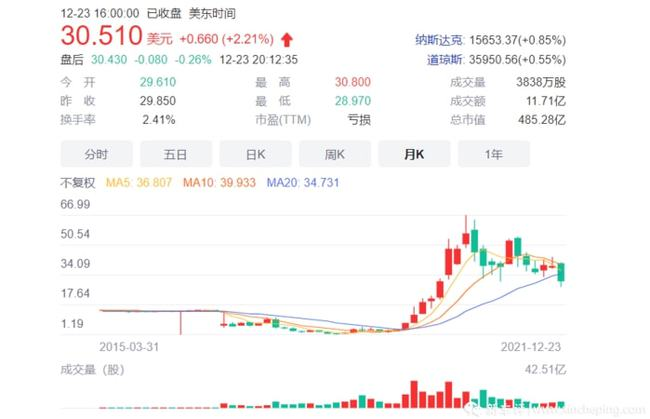Click the price change +0.660 (+2.21%)

click(226, 39)
